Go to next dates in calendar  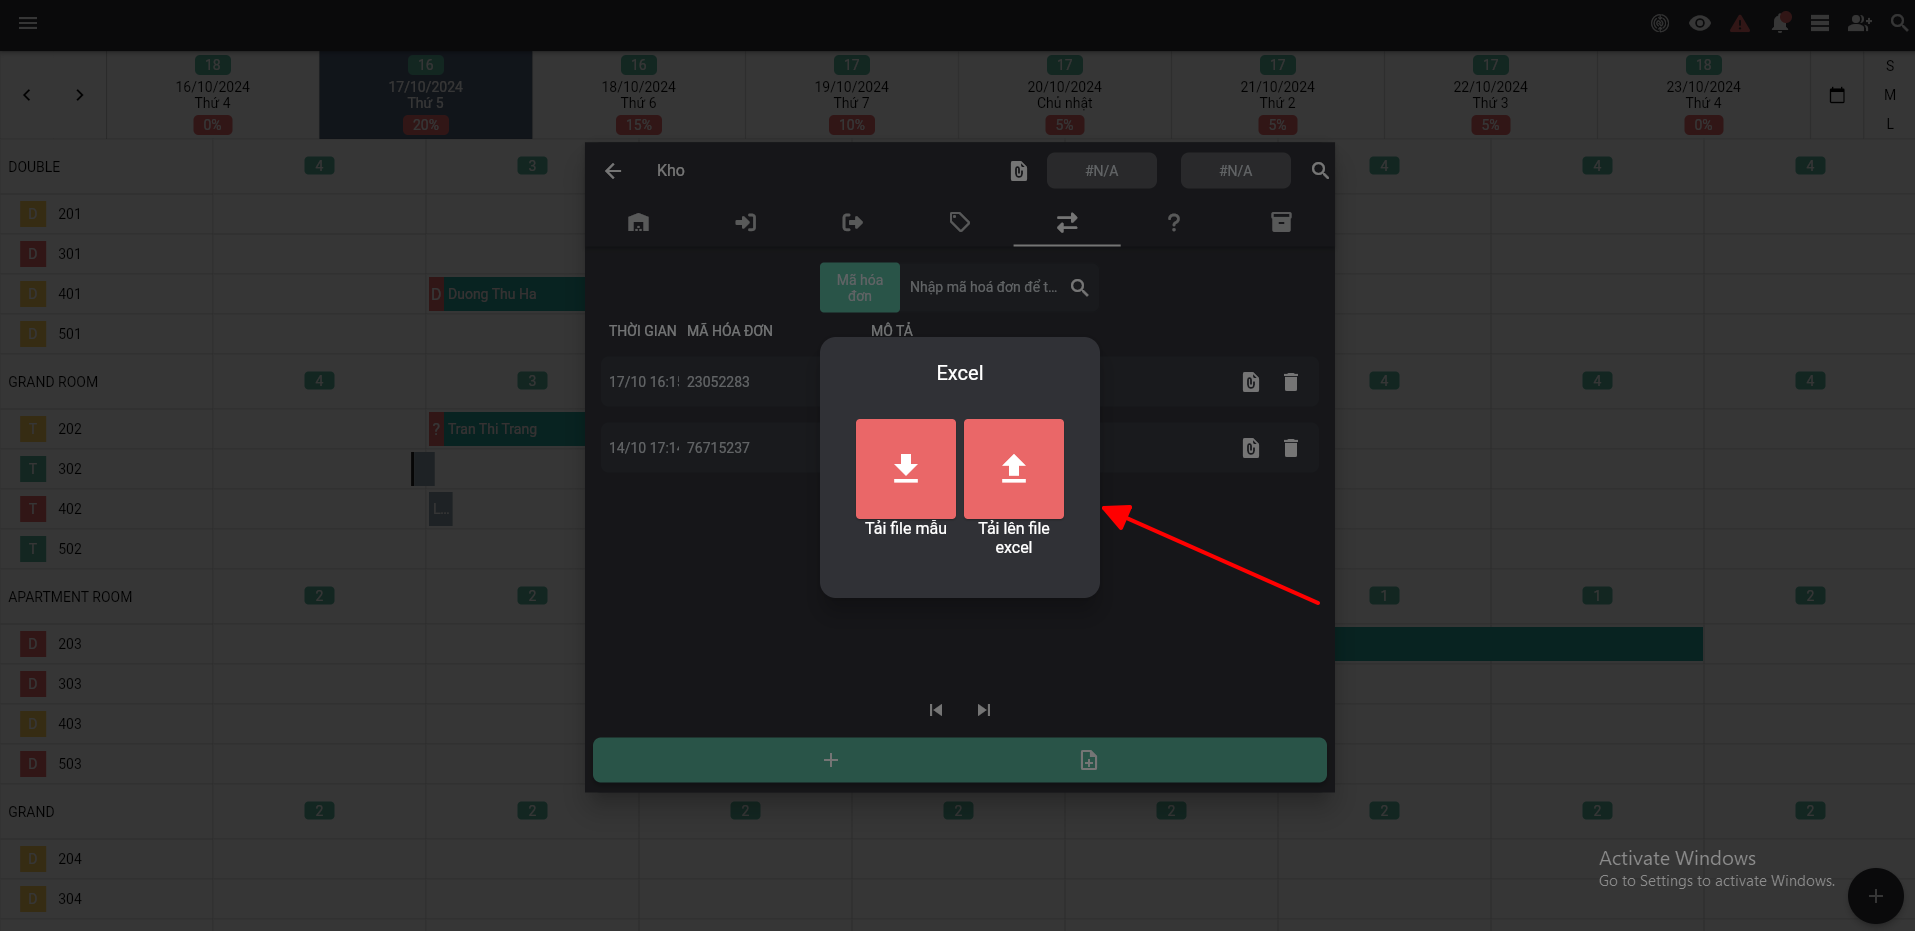(x=80, y=95)
